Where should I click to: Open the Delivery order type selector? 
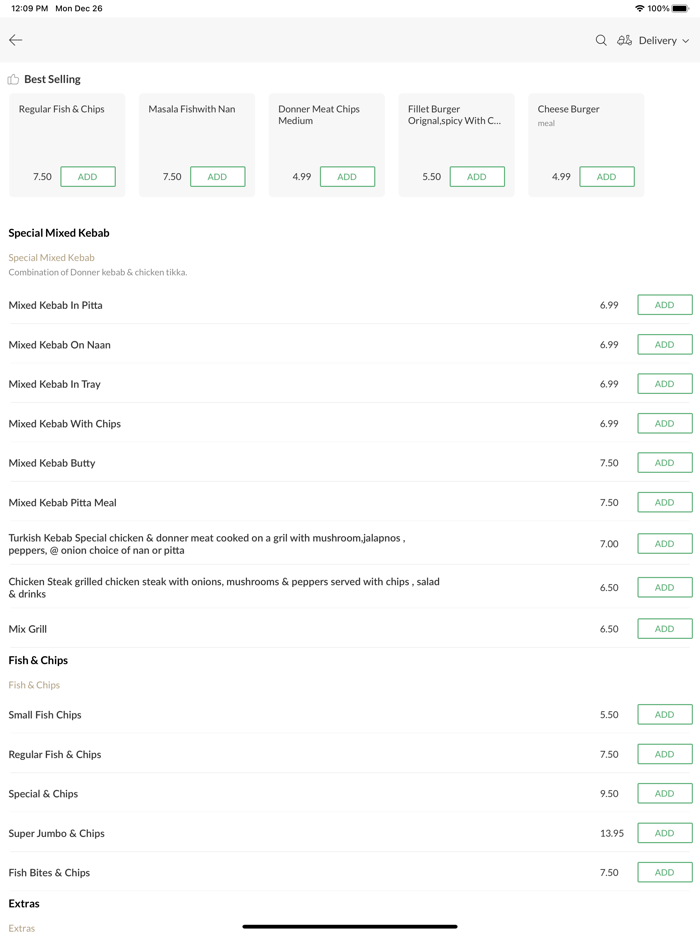pos(657,41)
